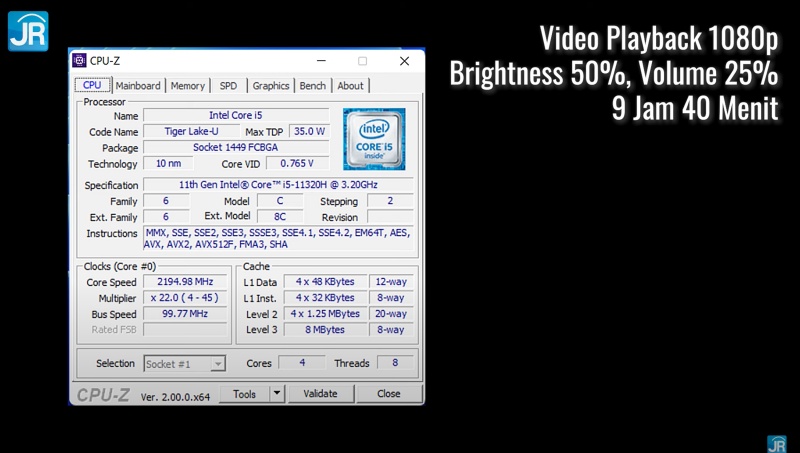Viewport: 800px width, 453px height.
Task: Open the Tools dropdown arrow
Action: (277, 394)
